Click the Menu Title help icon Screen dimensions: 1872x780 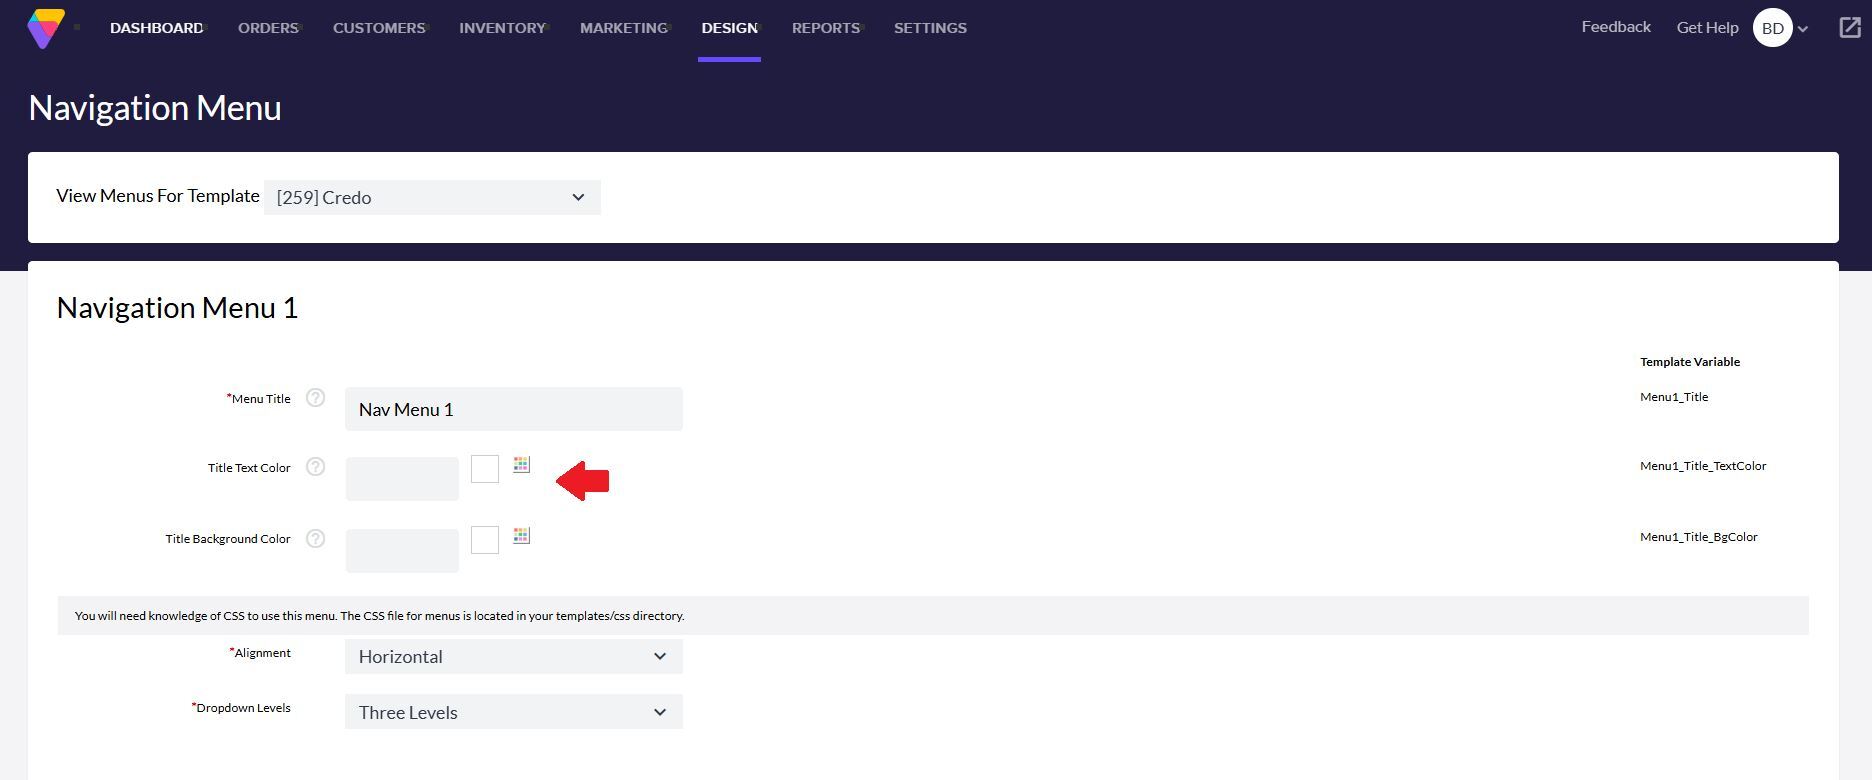315,398
